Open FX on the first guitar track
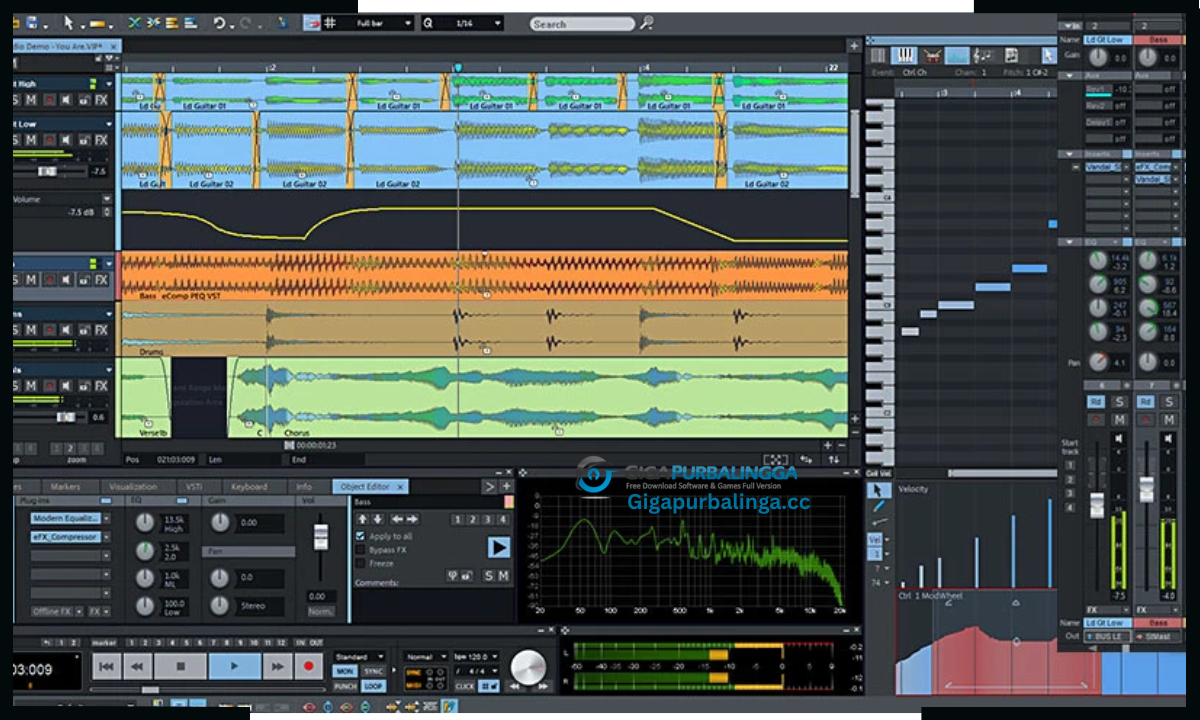 point(101,100)
